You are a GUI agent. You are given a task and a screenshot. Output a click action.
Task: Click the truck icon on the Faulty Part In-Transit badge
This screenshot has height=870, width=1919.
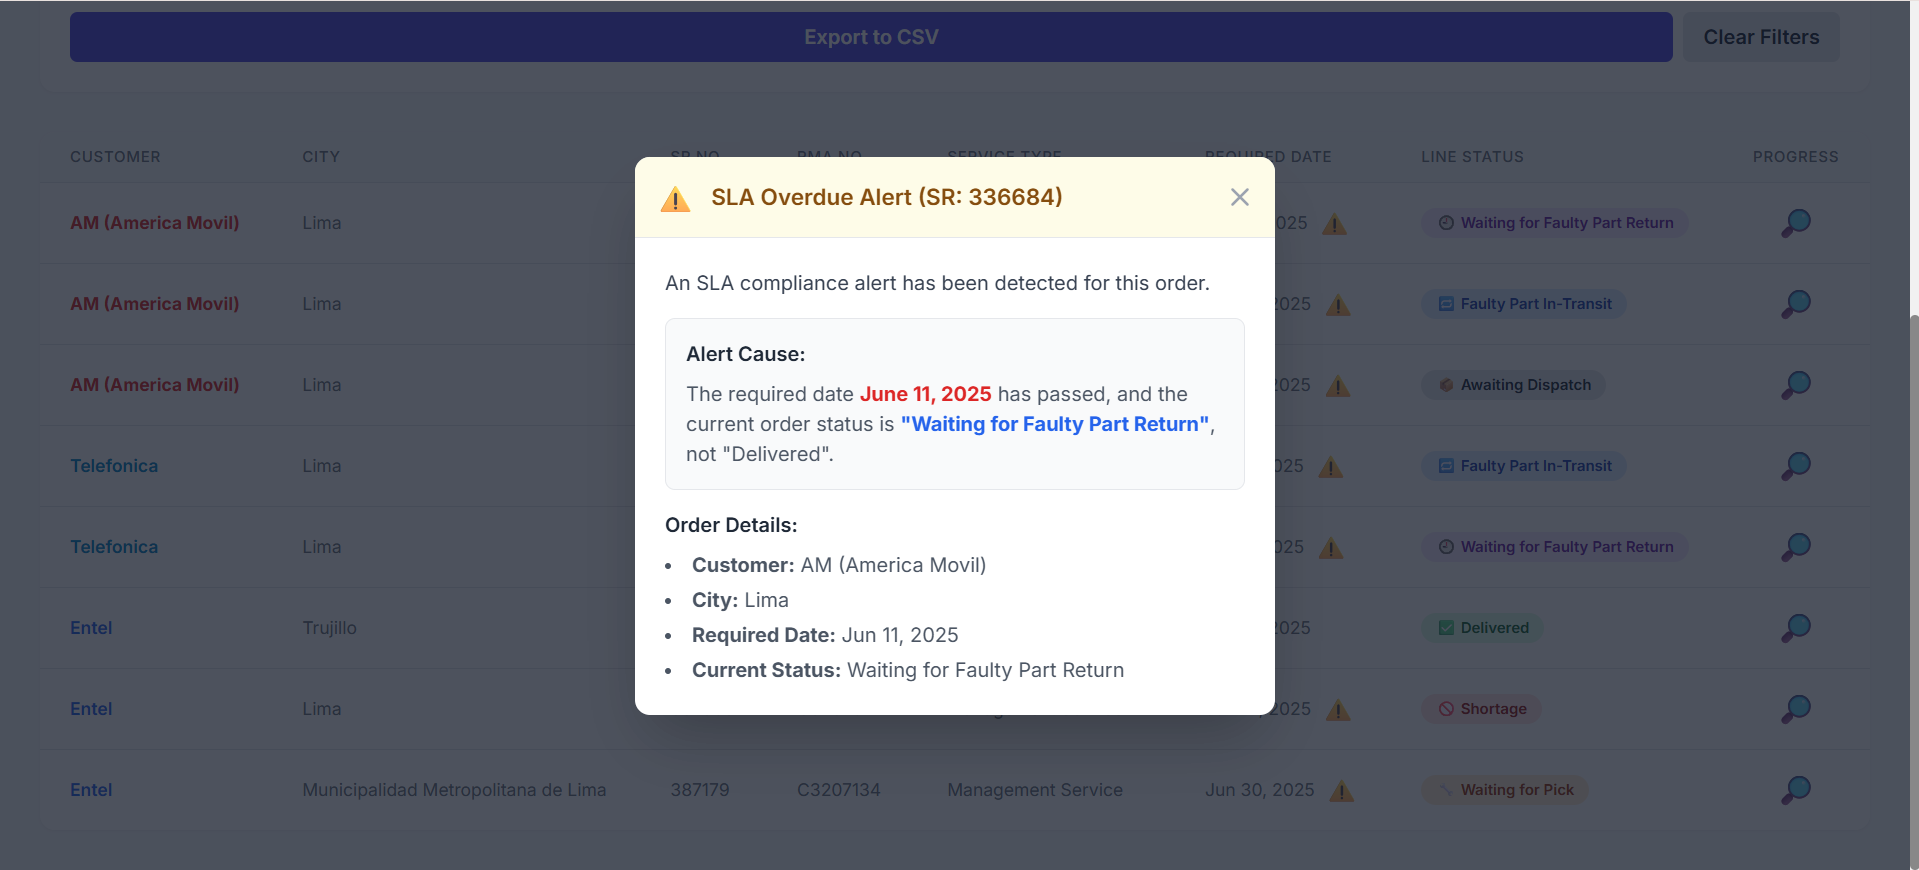click(1446, 303)
